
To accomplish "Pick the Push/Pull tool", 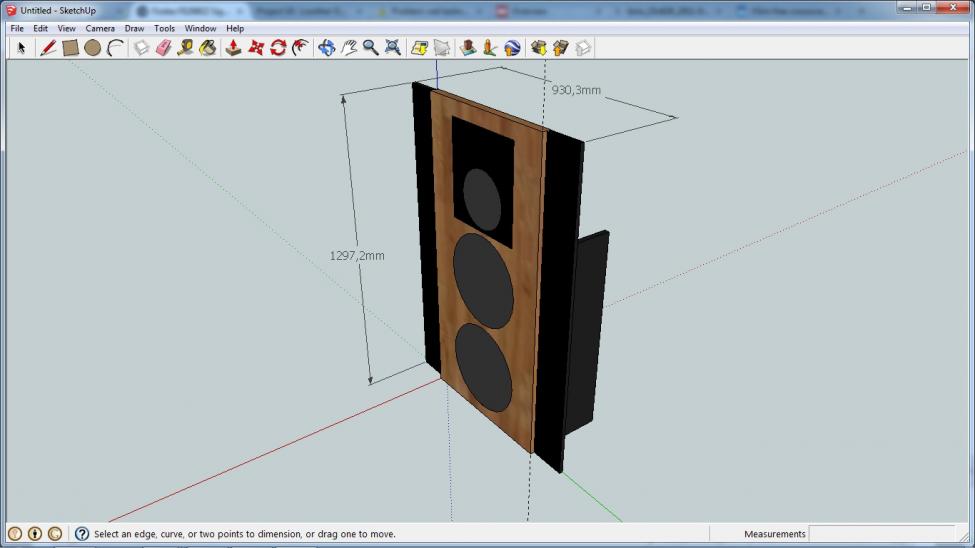I will coord(233,48).
